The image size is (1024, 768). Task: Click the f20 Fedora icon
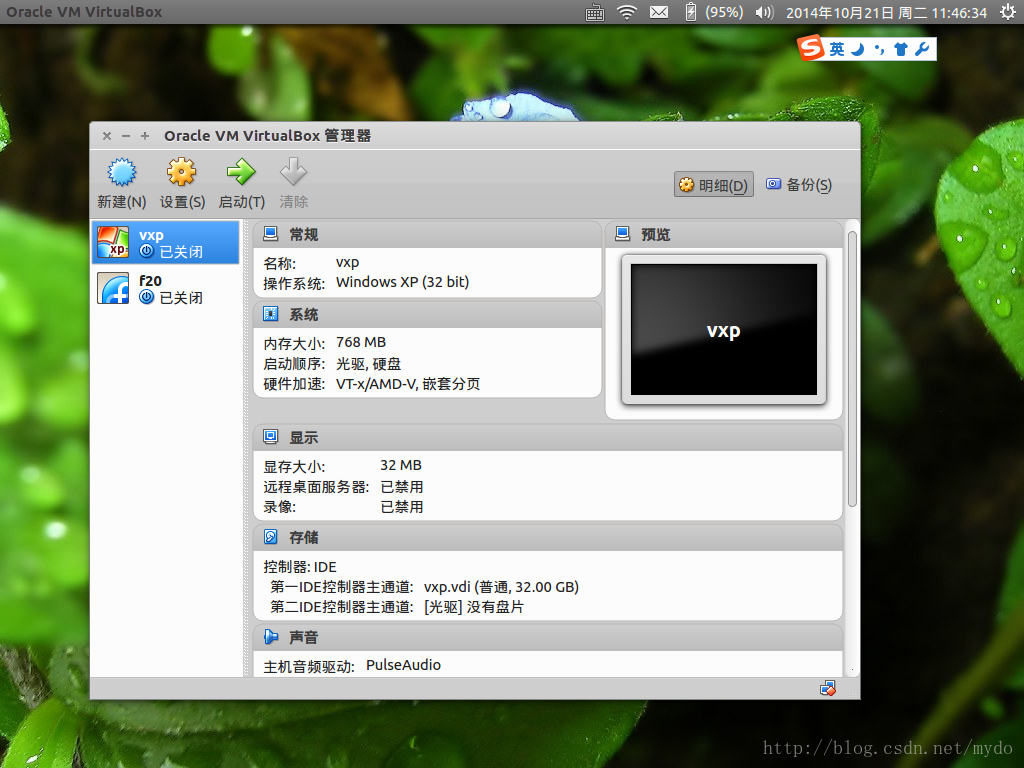(114, 289)
